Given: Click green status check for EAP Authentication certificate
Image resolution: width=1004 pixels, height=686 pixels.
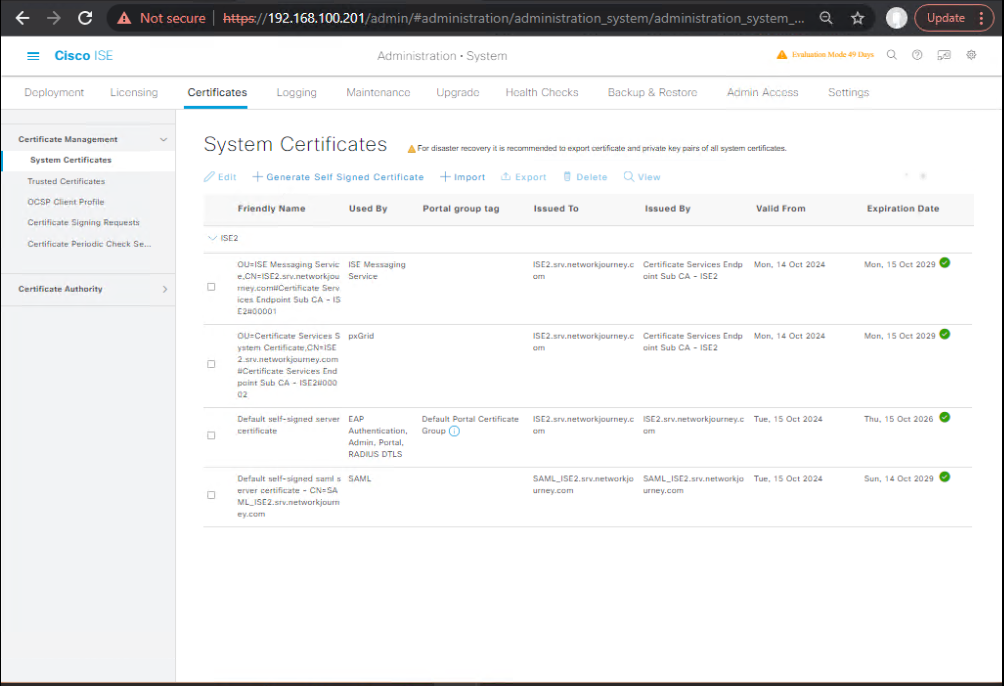Looking at the screenshot, I should pos(944,418).
